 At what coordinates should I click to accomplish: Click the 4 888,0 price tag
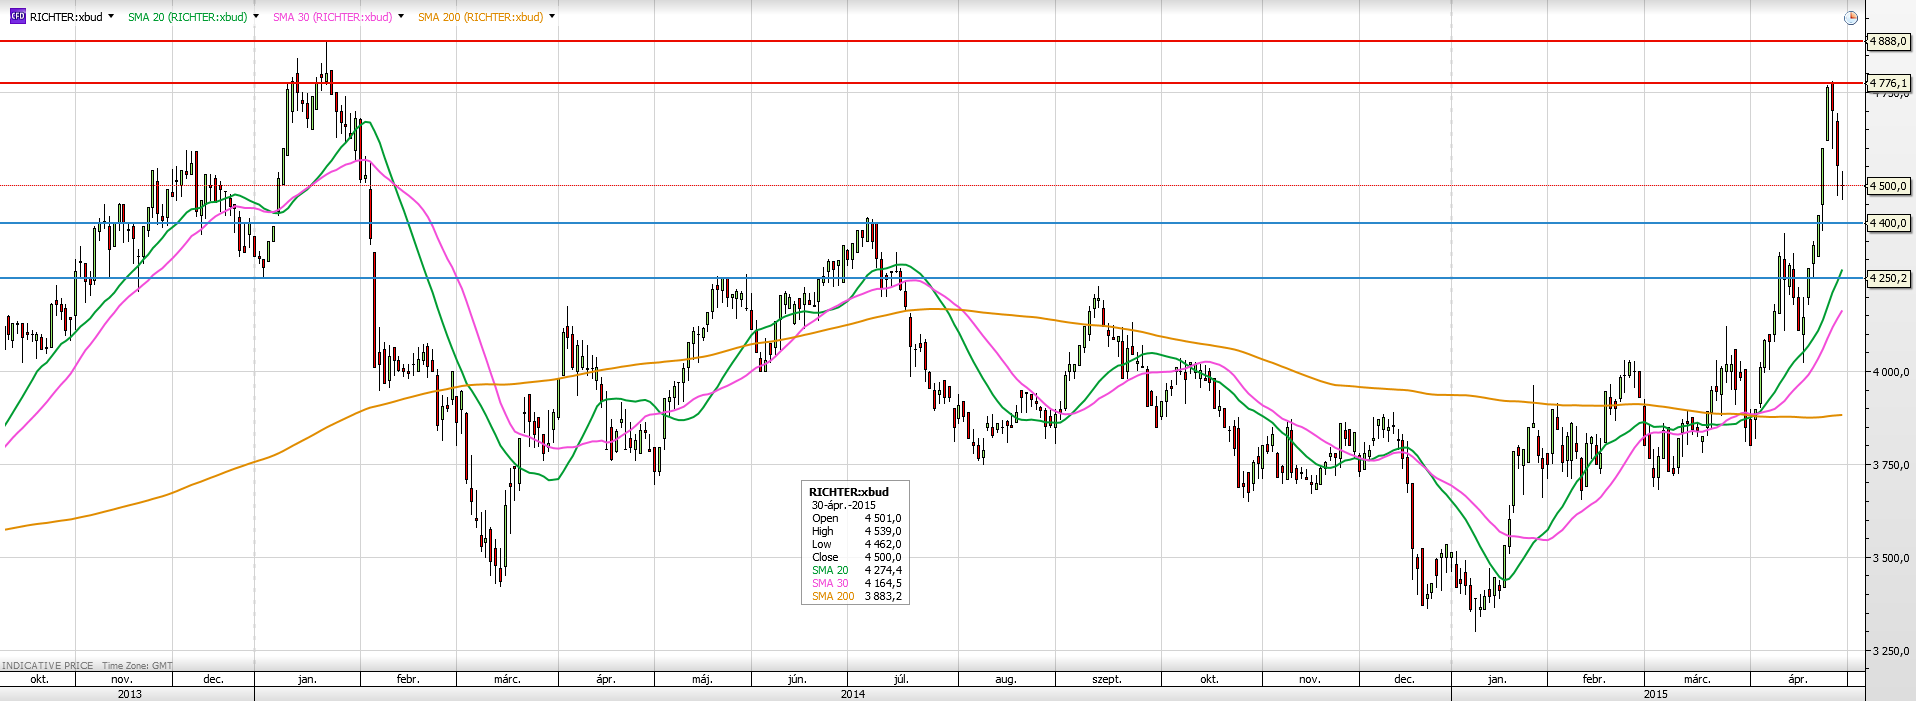pyautogui.click(x=1889, y=41)
